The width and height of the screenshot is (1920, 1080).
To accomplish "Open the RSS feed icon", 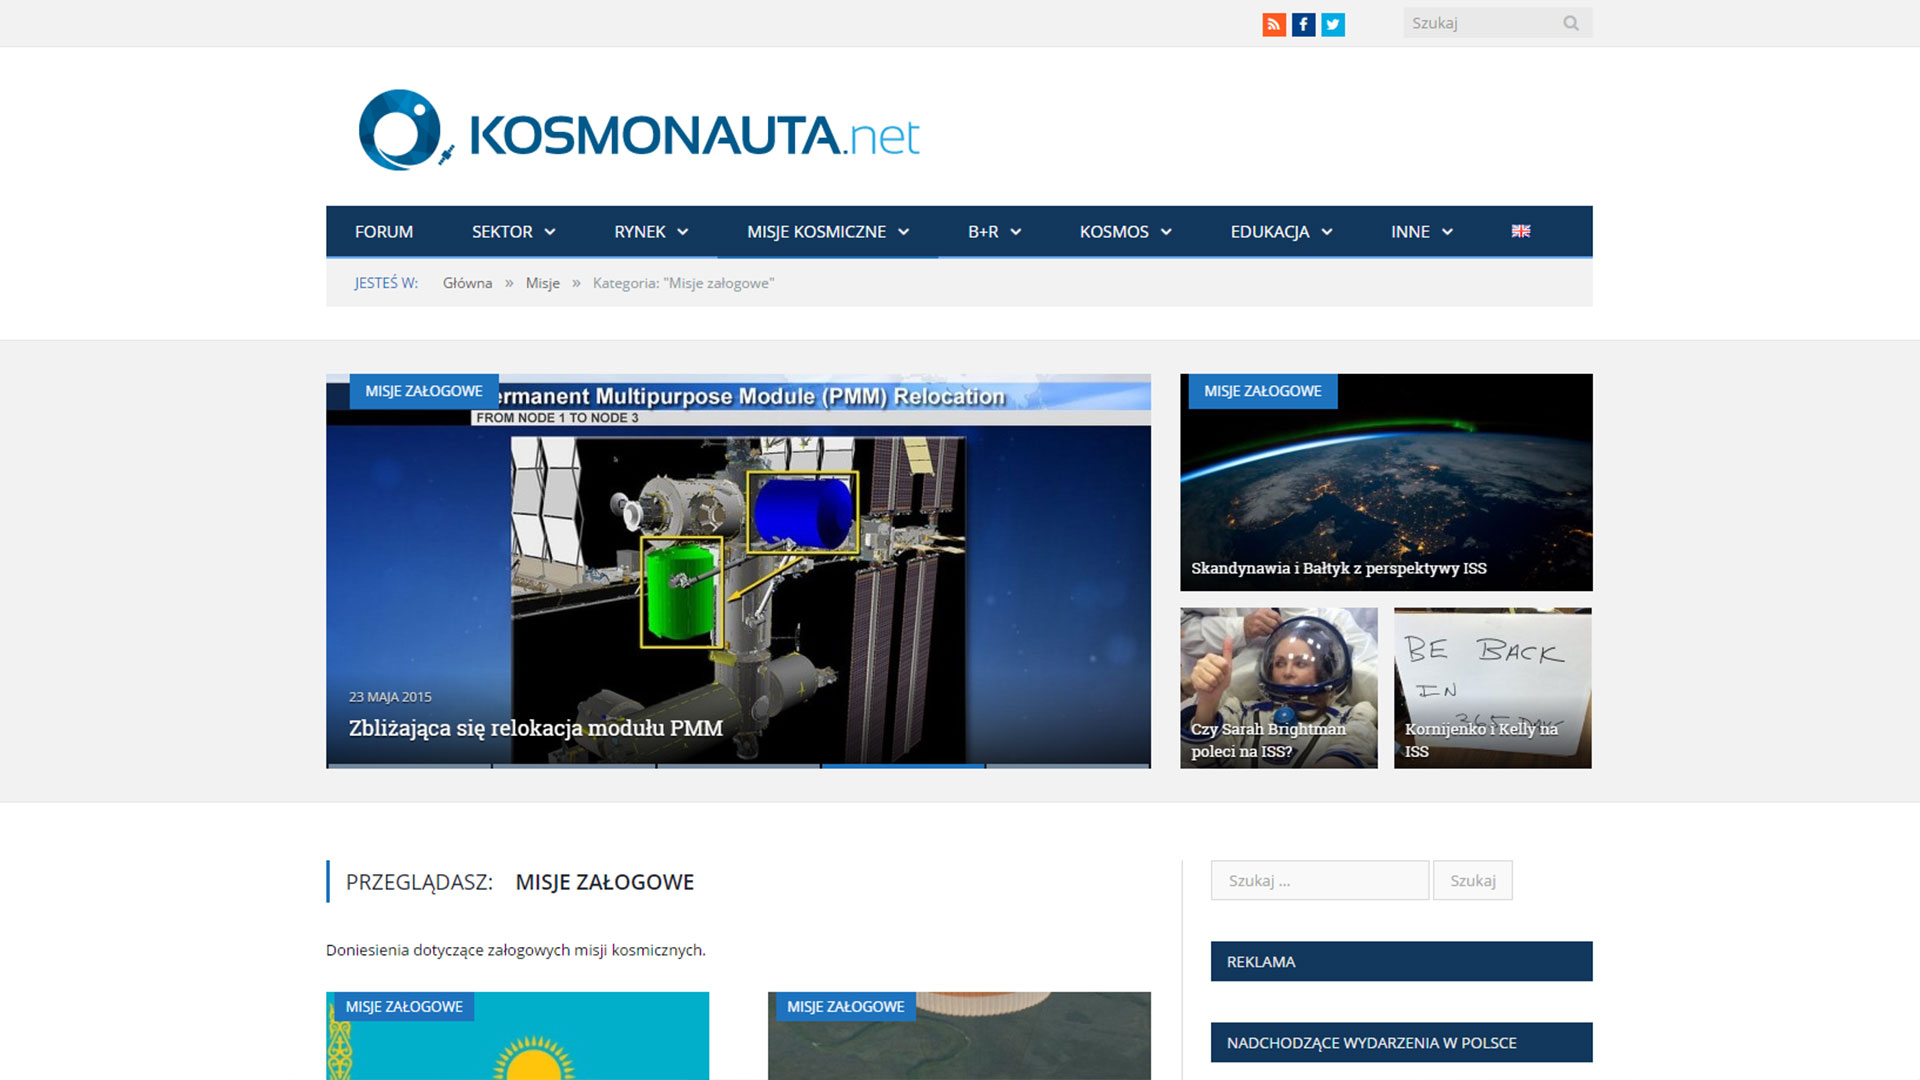I will [1273, 25].
